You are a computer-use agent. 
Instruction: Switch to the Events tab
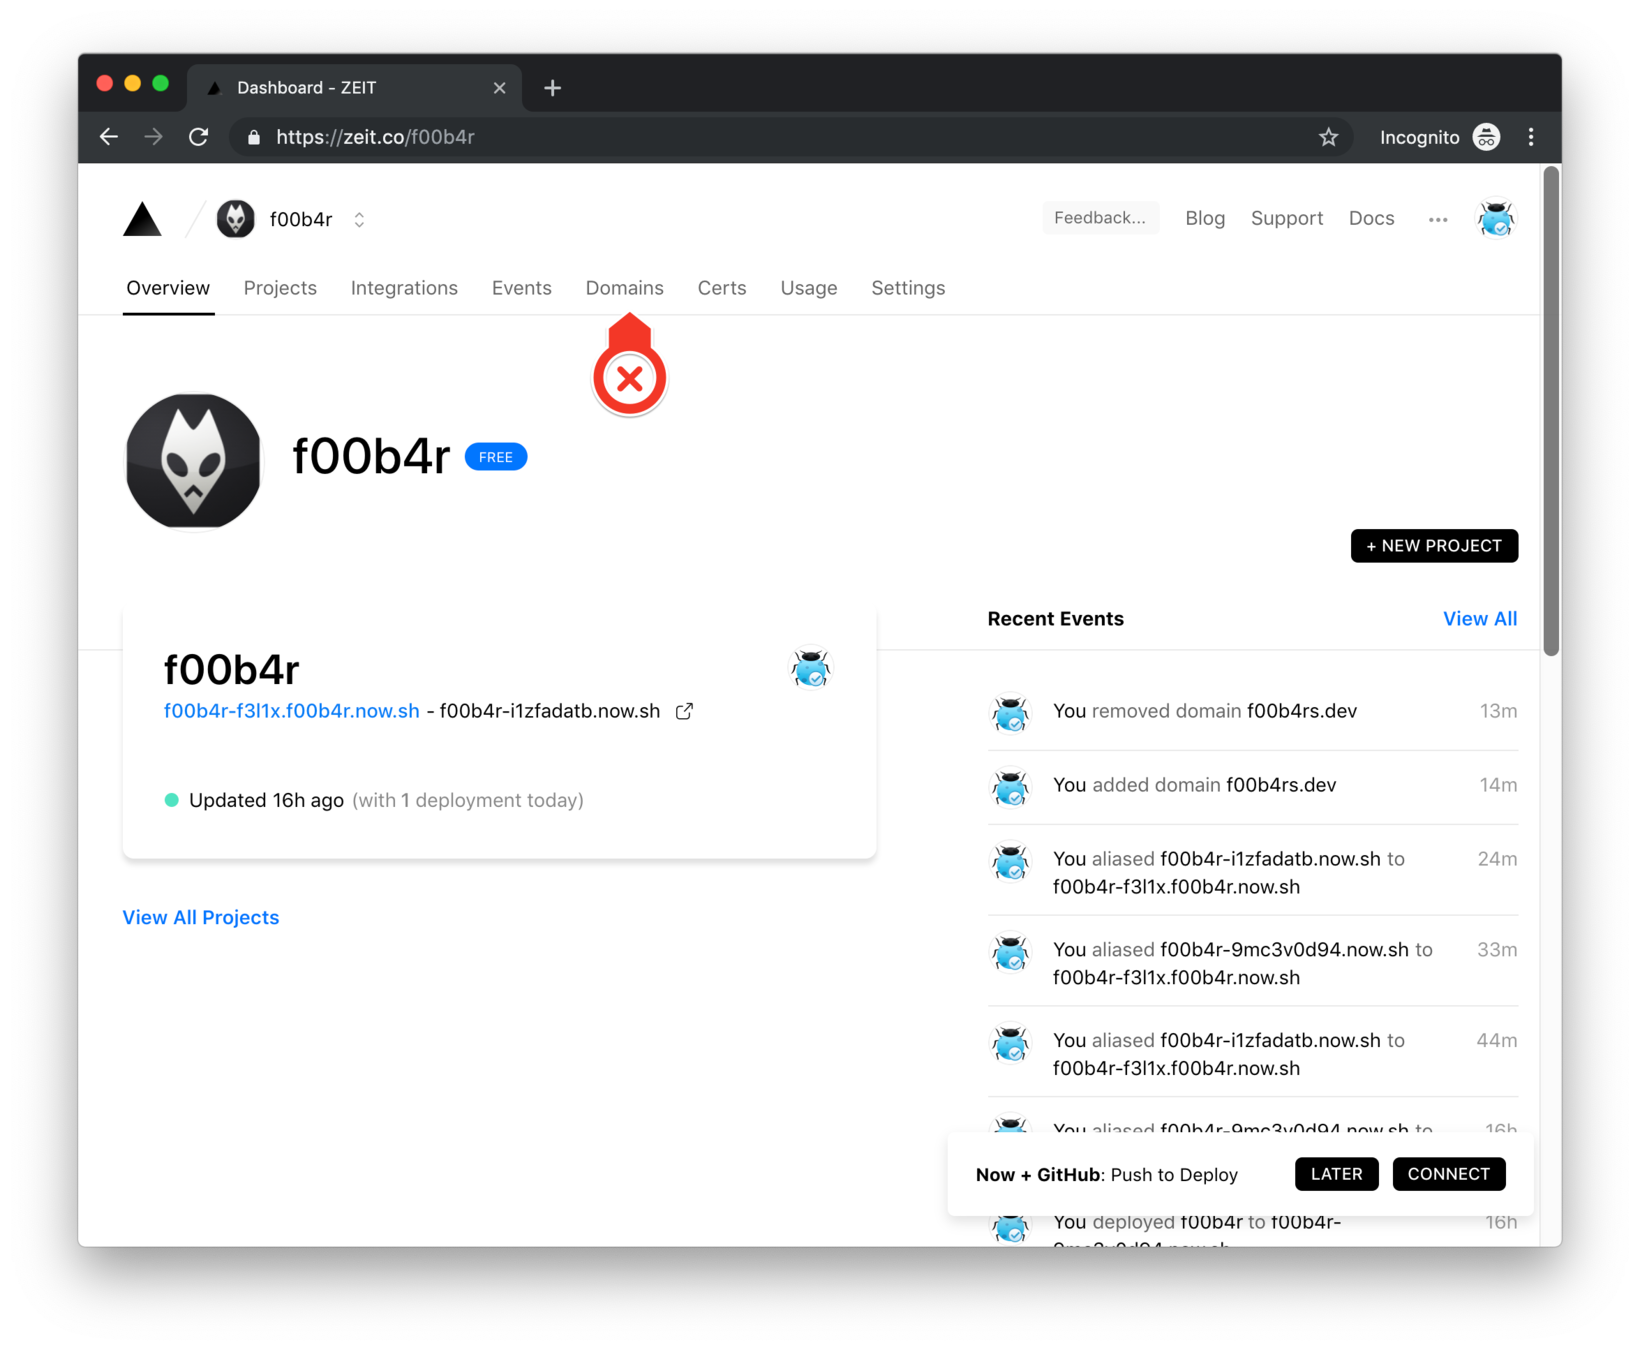pos(521,288)
